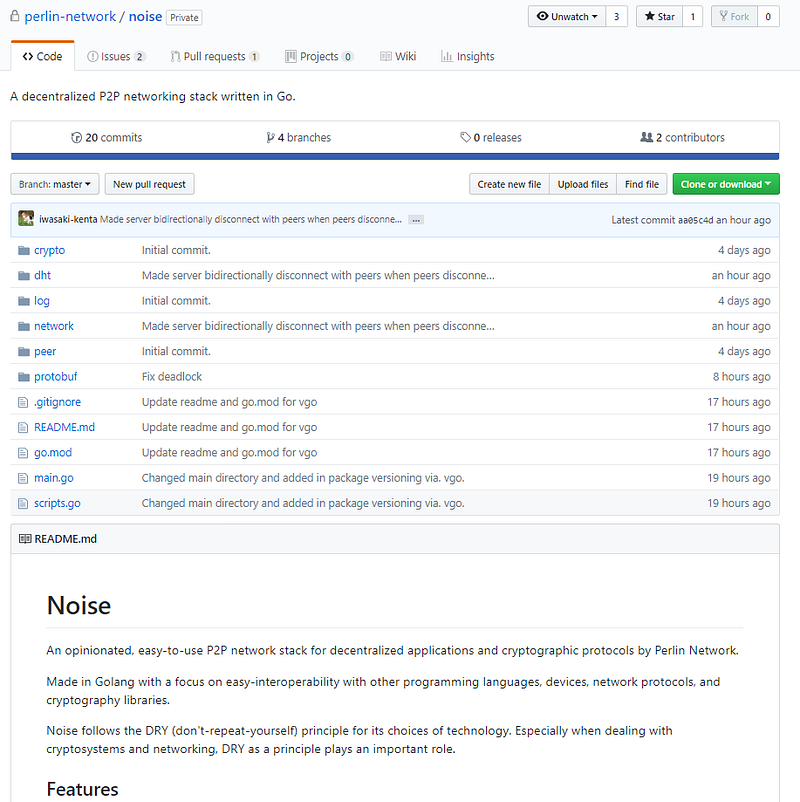Click the peer folder icon
This screenshot has width=800, height=802.
pos(24,351)
